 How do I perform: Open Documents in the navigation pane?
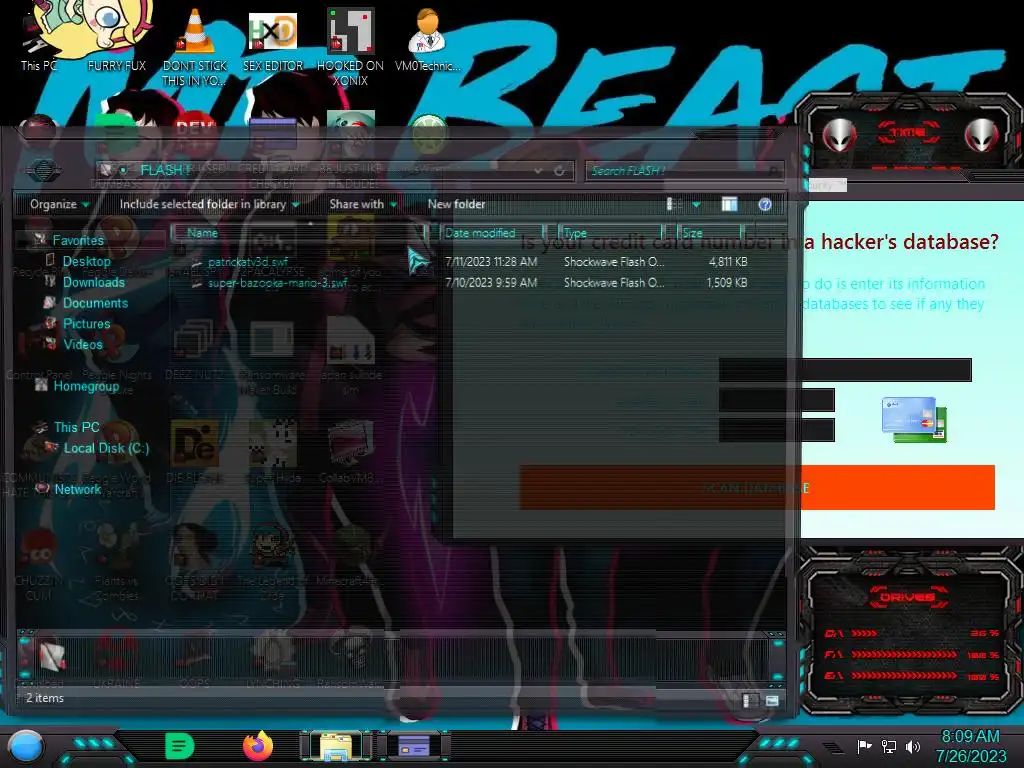[95, 303]
